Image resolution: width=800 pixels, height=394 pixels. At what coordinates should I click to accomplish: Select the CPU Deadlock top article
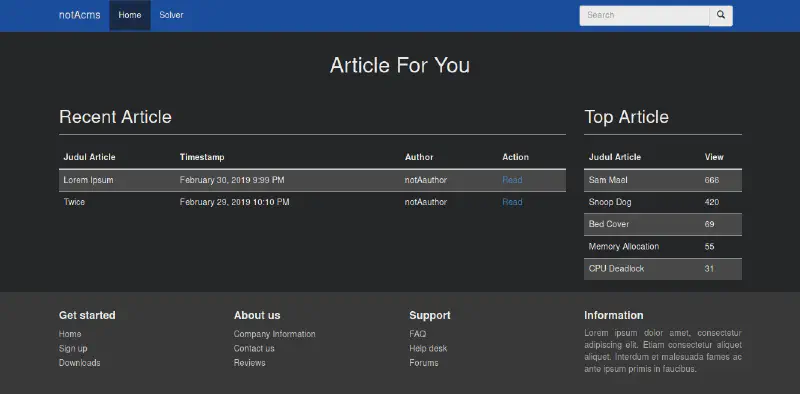click(616, 268)
